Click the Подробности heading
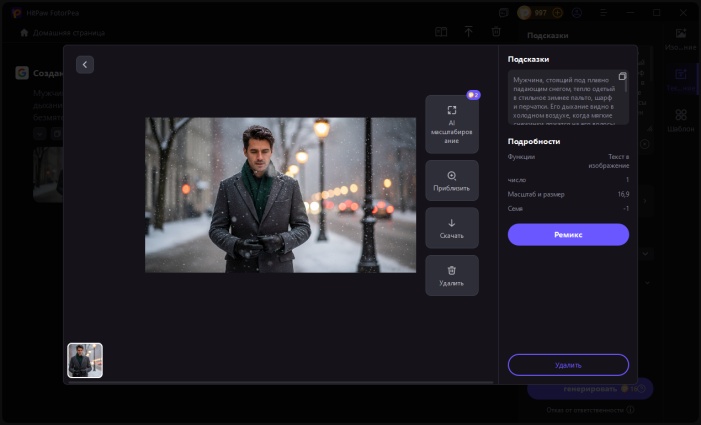 pos(534,142)
